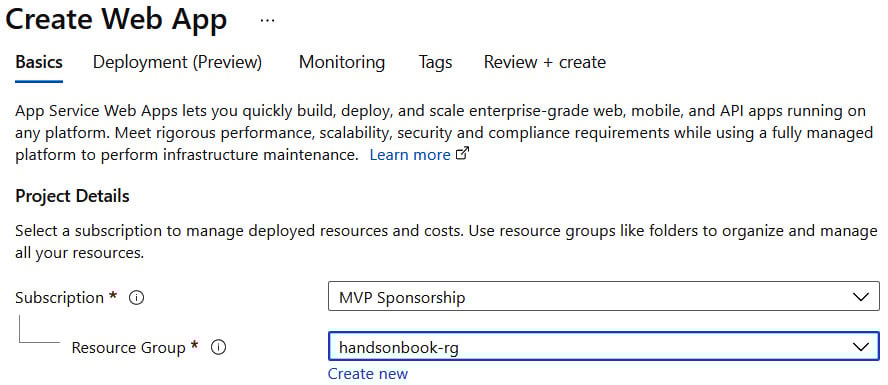Expand the Resource Group chevron arrow
Viewport: 888px width, 385px height.
(861, 346)
